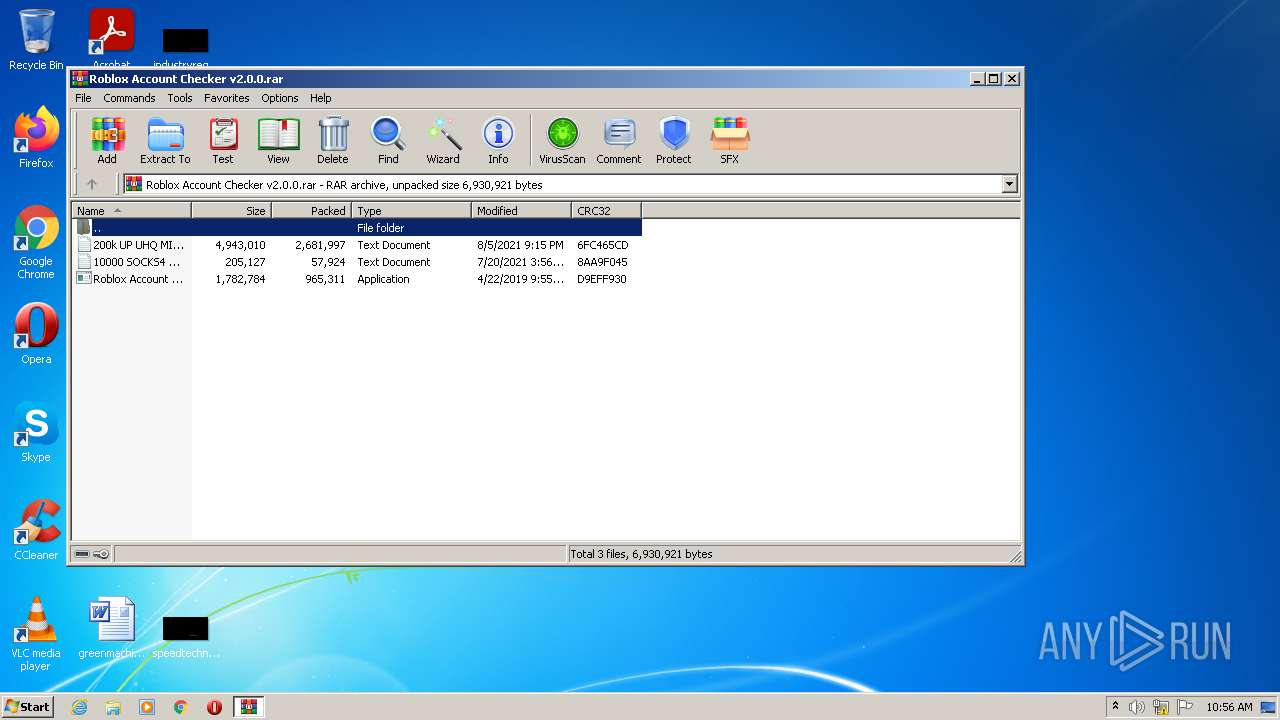This screenshot has width=1280, height=720.
Task: Click the SFX toolbar icon
Action: point(730,140)
